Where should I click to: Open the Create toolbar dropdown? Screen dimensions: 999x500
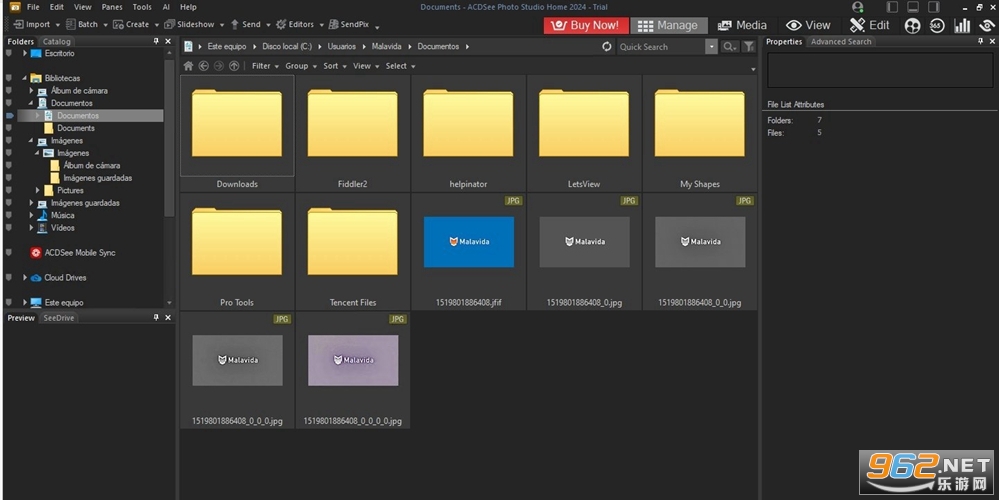(x=157, y=25)
